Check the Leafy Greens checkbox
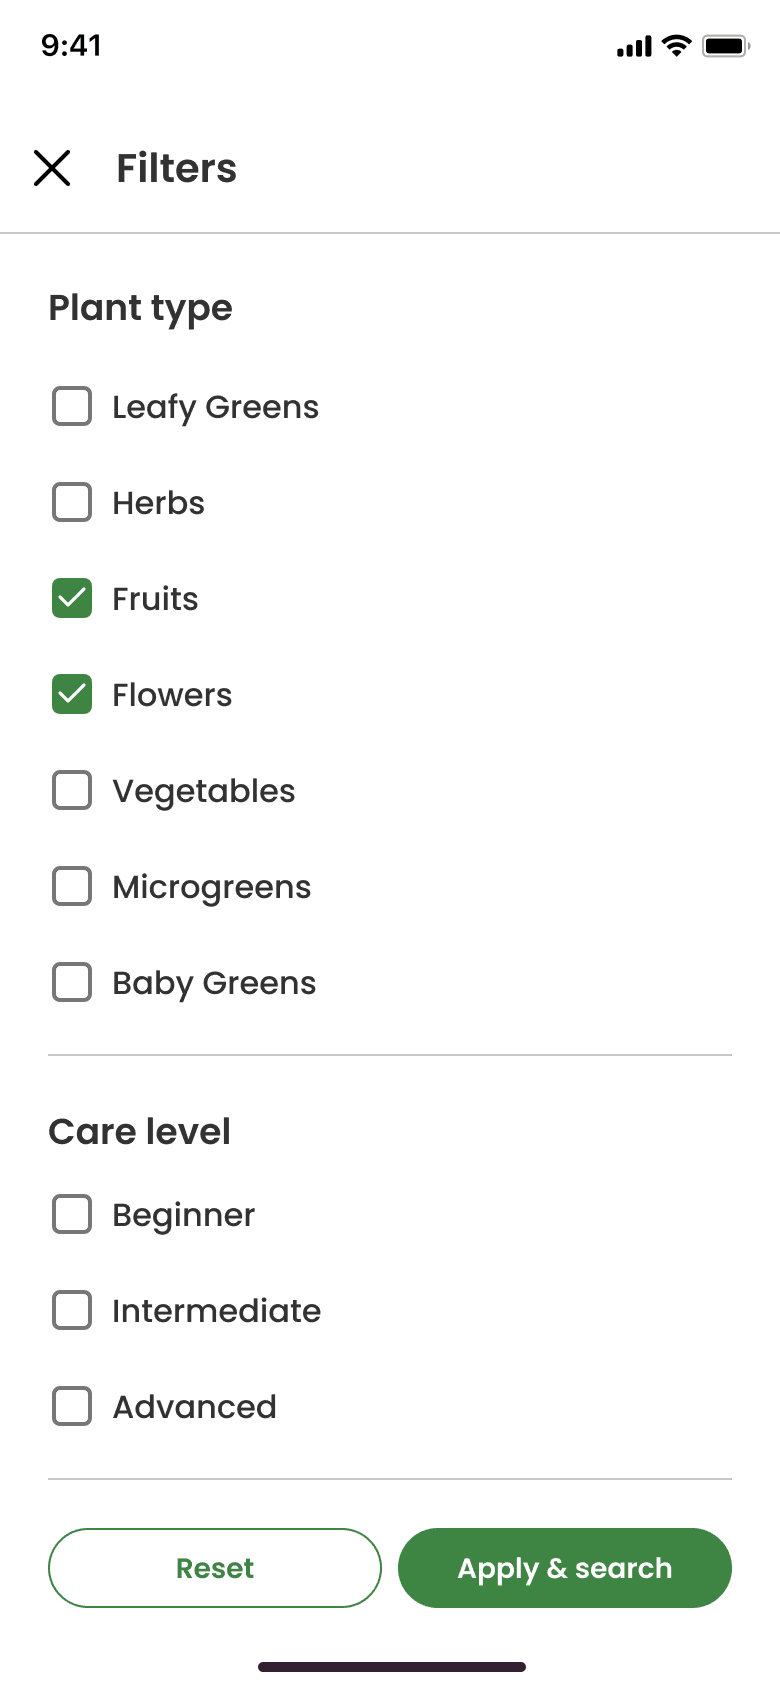 click(72, 407)
